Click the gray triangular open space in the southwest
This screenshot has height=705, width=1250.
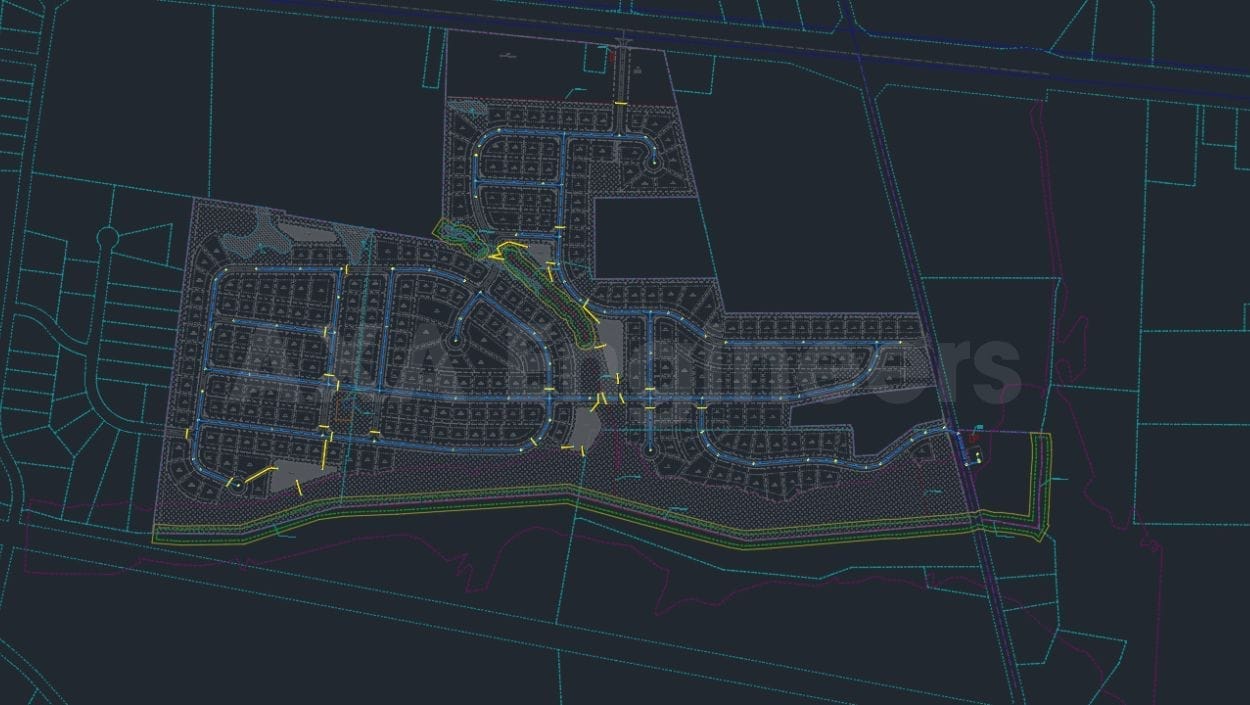pyautogui.click(x=290, y=478)
